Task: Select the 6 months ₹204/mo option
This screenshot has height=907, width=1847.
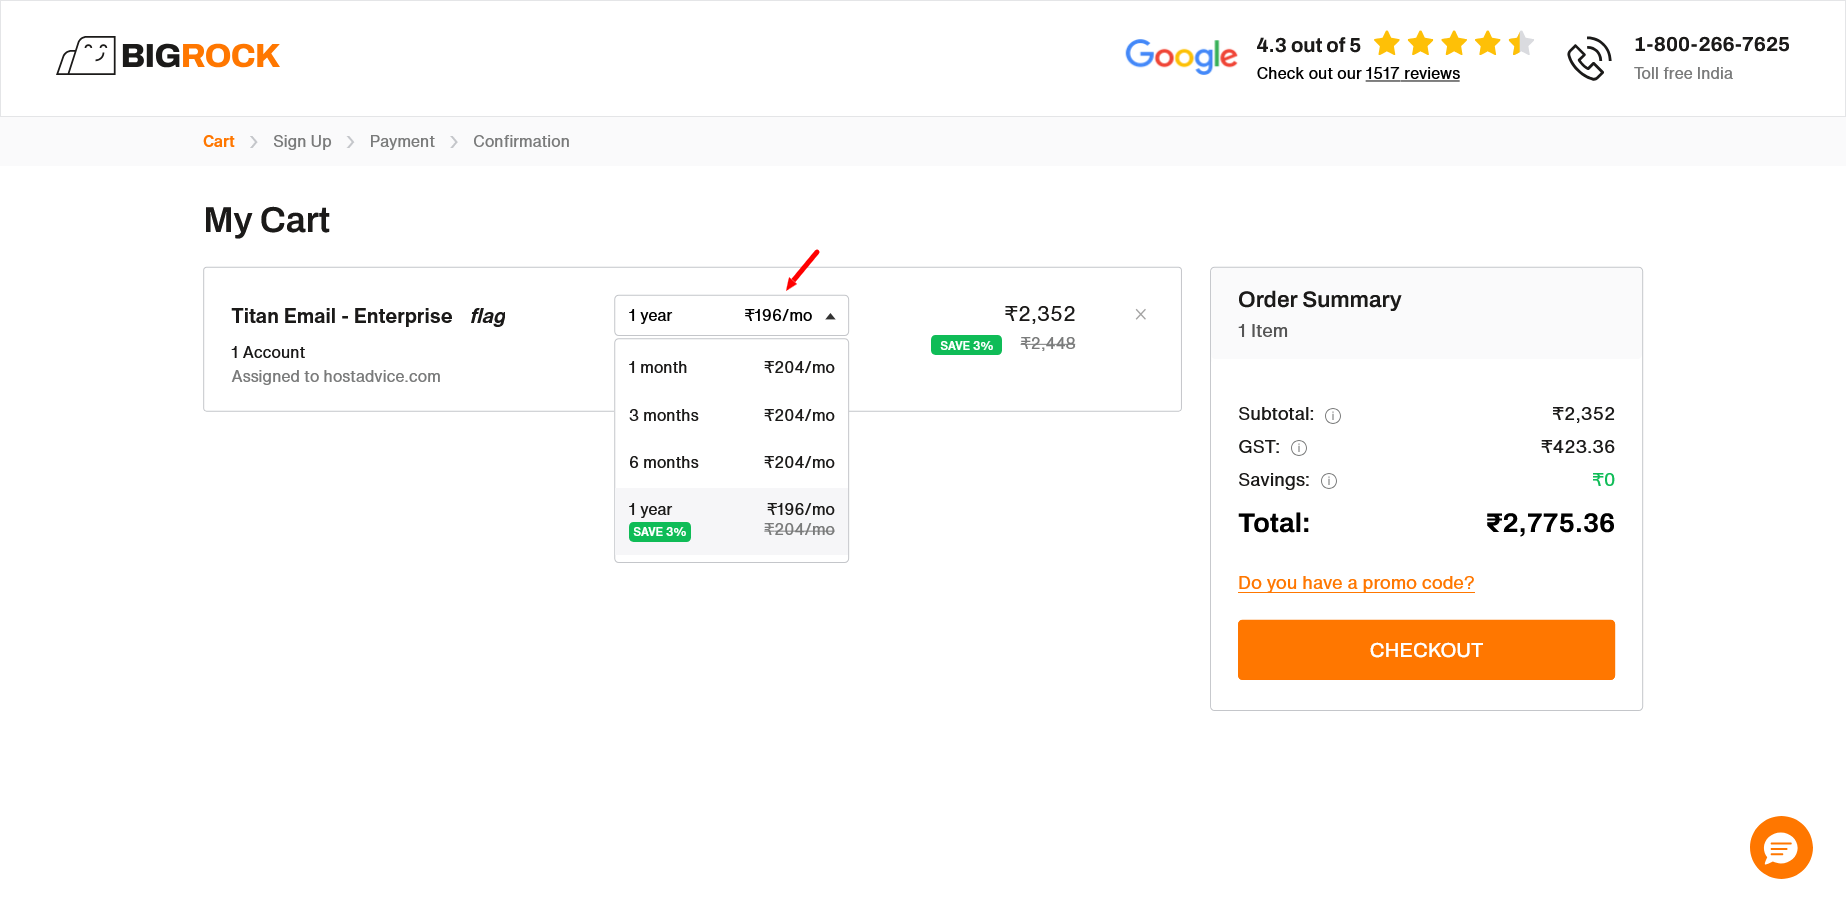Action: coord(731,462)
